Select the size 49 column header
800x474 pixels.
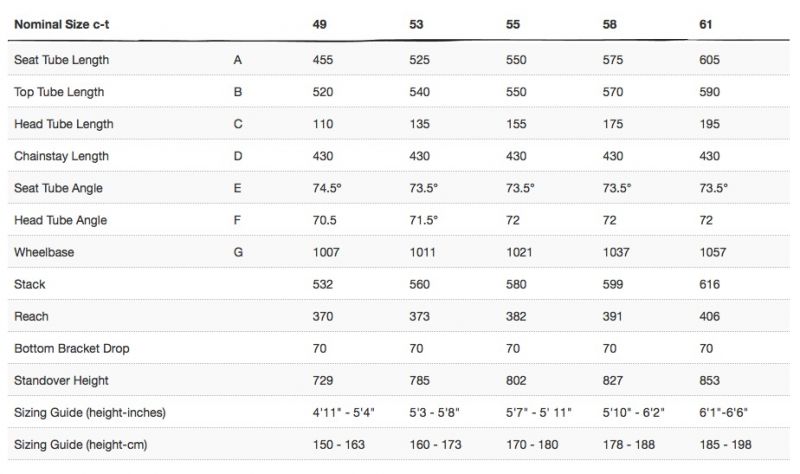319,24
